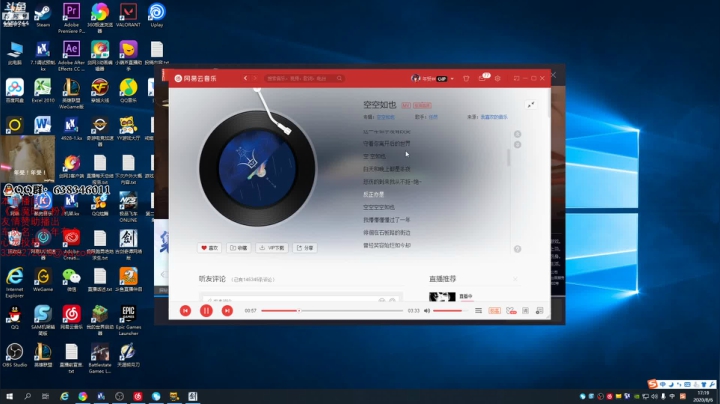Open the skin theme icon in title bar
This screenshot has height=404, width=720.
pos(466,79)
